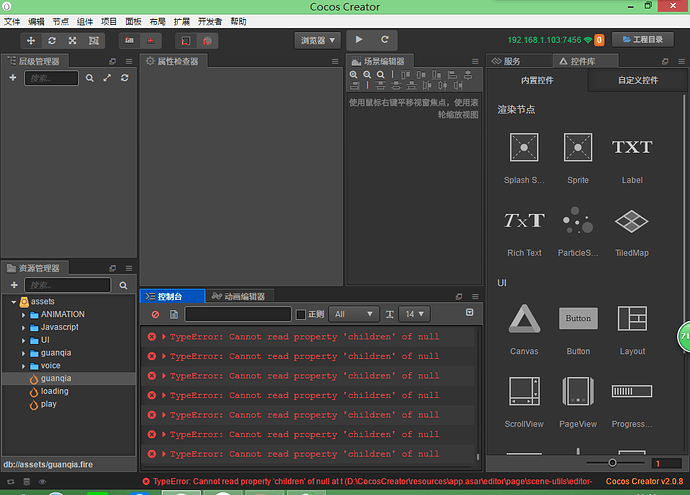The width and height of the screenshot is (690, 495).
Task: Switch to the 自定义控件 tab
Action: click(x=638, y=81)
